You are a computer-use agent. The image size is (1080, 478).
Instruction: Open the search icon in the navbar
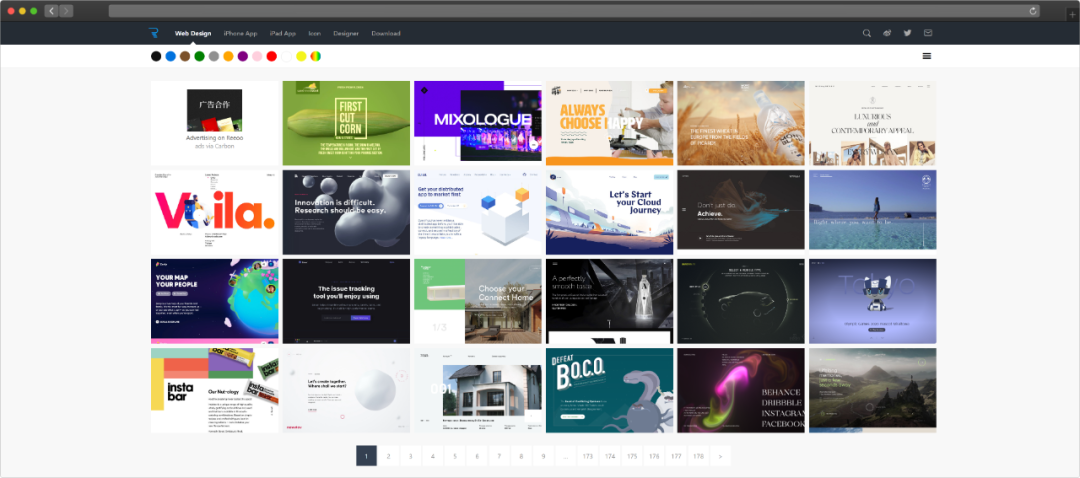pyautogui.click(x=866, y=33)
